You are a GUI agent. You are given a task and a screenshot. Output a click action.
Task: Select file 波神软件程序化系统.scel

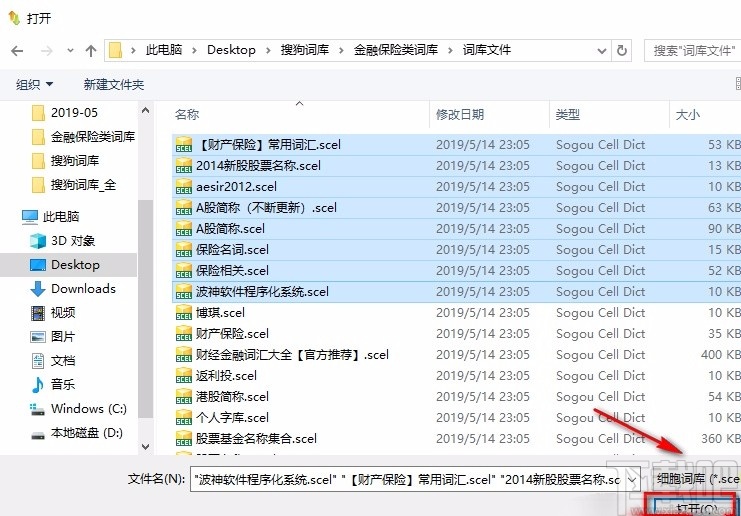[457, 292]
